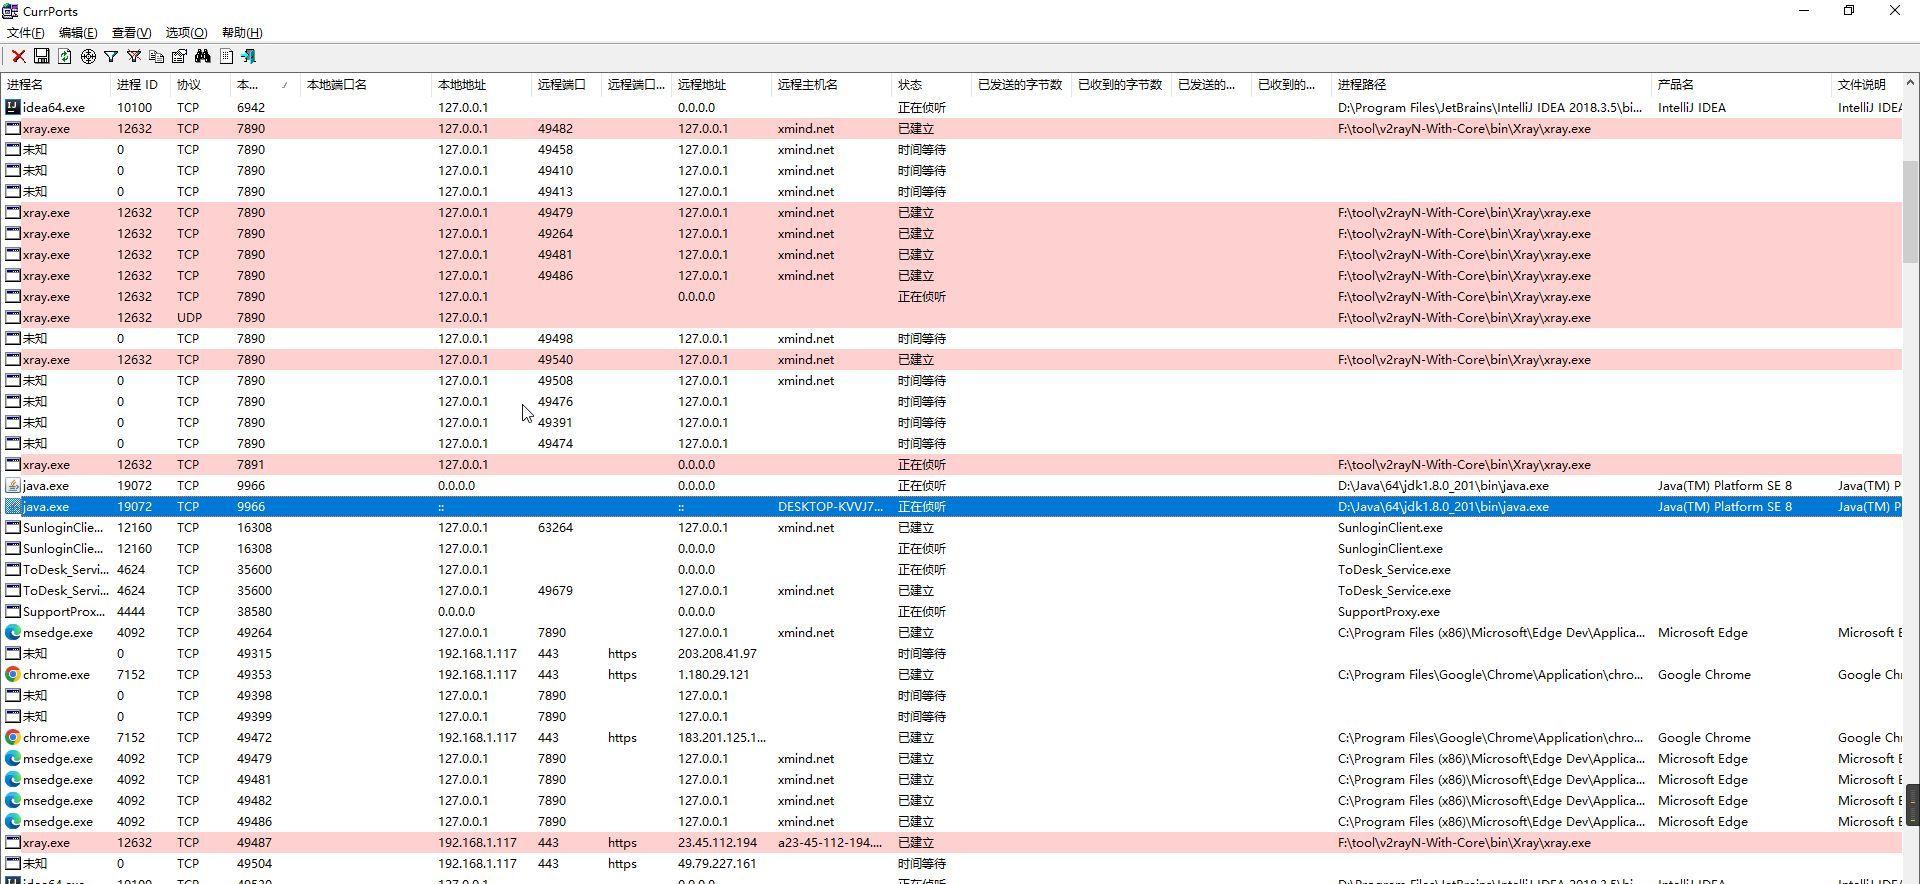Click SupportProxy process icon on port 38580

[x=13, y=611]
